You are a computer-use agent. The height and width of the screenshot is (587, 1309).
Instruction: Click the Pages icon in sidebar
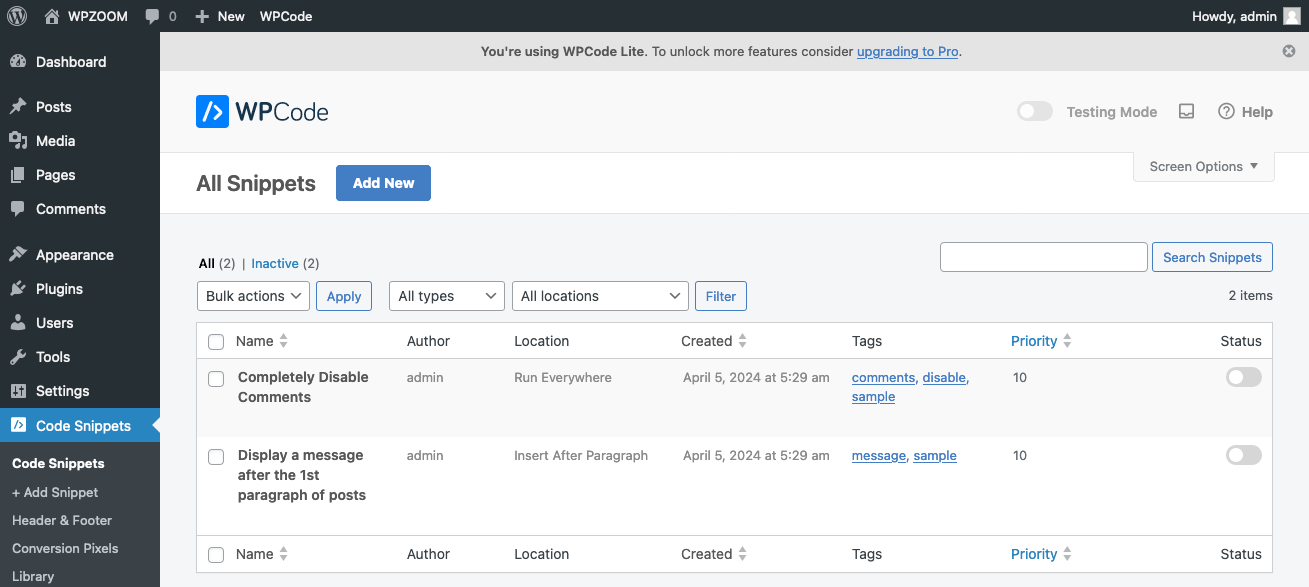pyautogui.click(x=18, y=175)
